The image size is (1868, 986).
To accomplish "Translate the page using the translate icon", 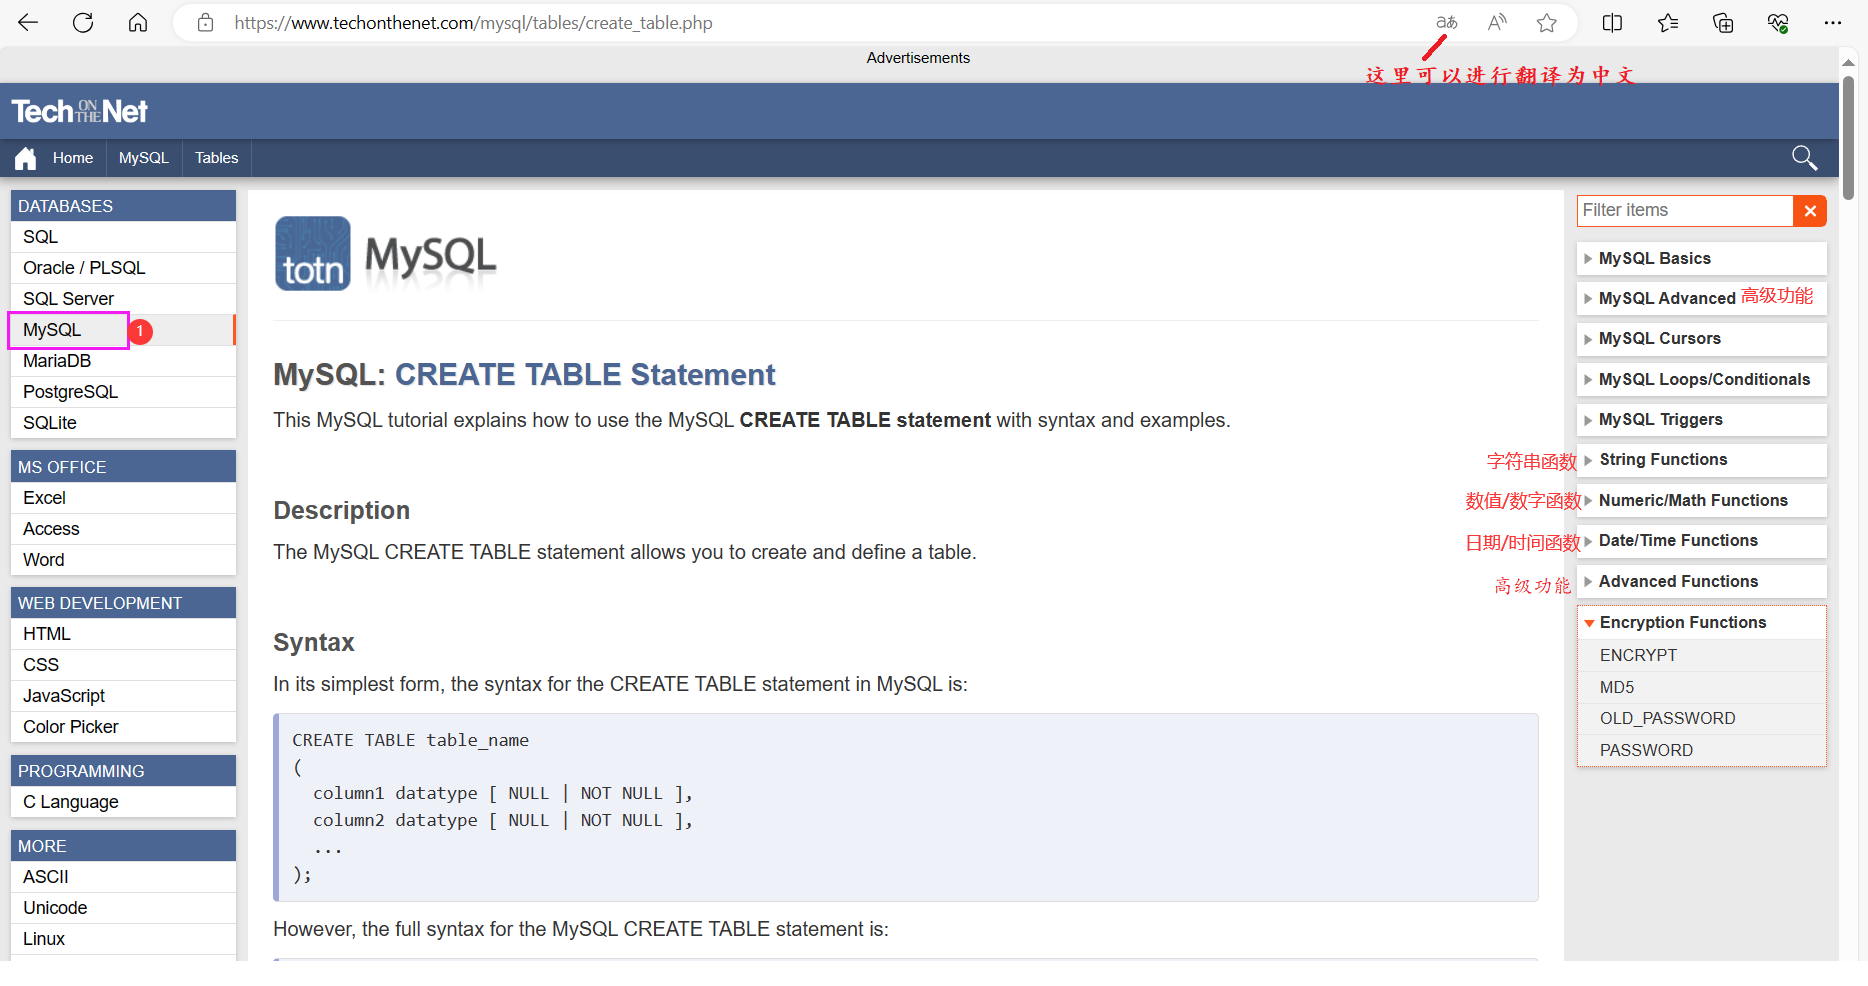I will [x=1446, y=22].
